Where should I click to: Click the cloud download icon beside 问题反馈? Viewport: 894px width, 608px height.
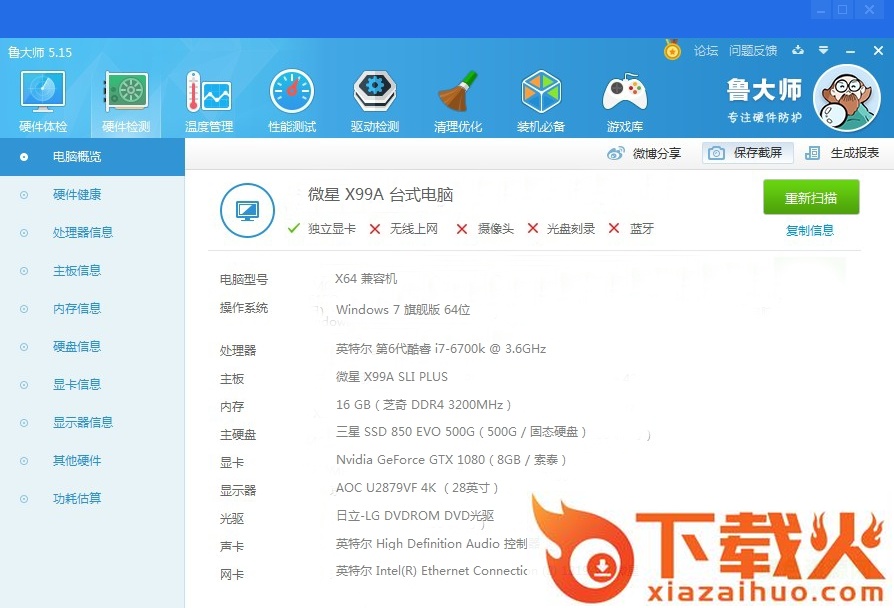click(x=798, y=50)
